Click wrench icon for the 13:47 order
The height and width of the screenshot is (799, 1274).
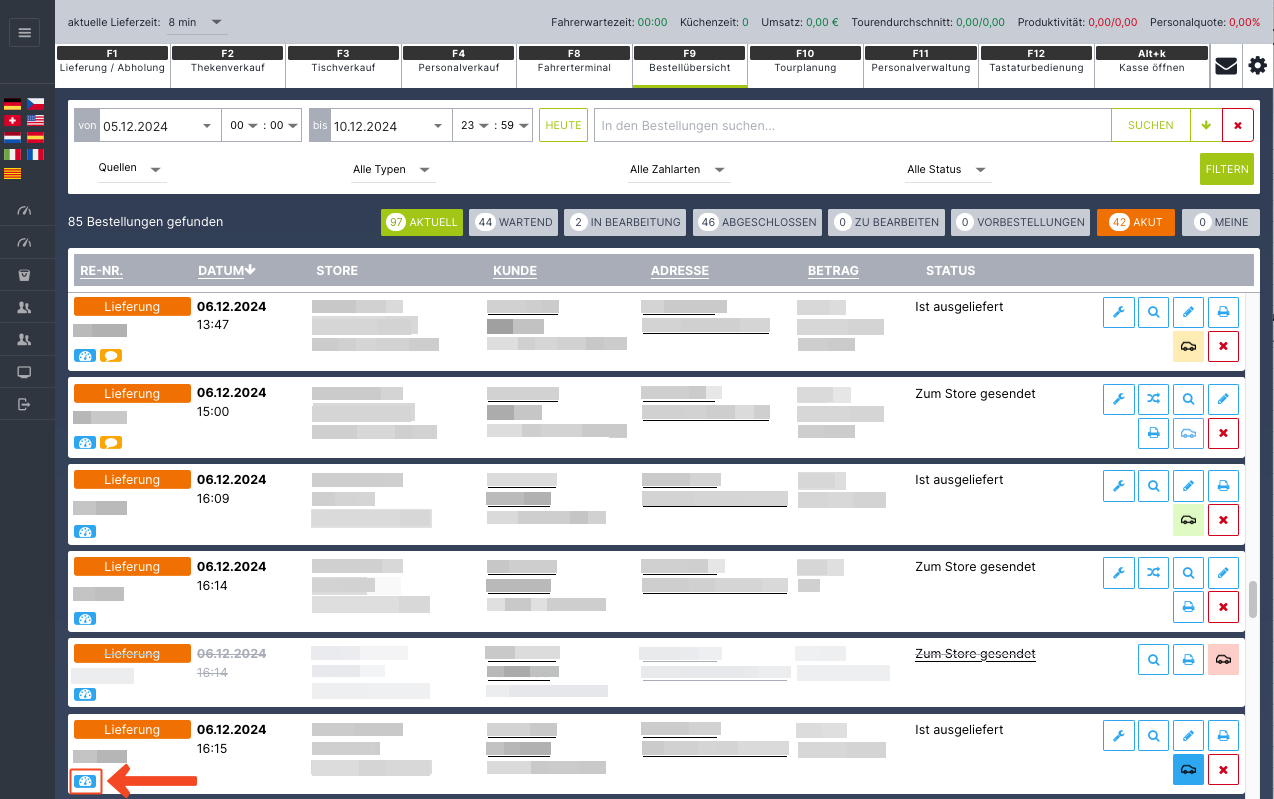coord(1119,312)
